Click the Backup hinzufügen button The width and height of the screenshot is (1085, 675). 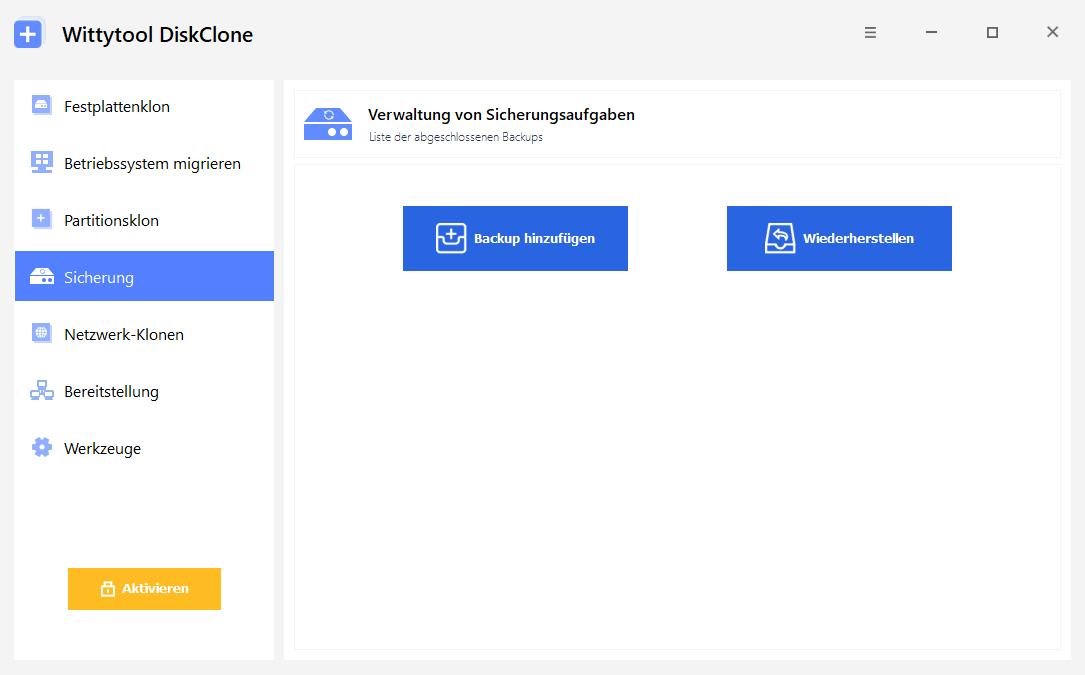click(x=516, y=238)
